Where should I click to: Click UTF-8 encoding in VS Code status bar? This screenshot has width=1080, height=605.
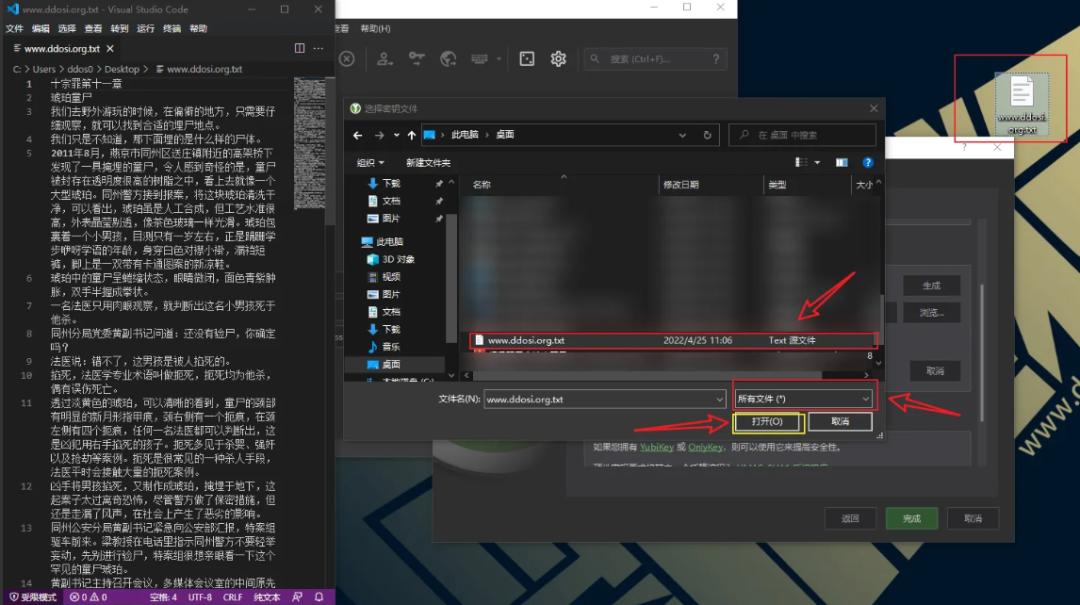[200, 597]
